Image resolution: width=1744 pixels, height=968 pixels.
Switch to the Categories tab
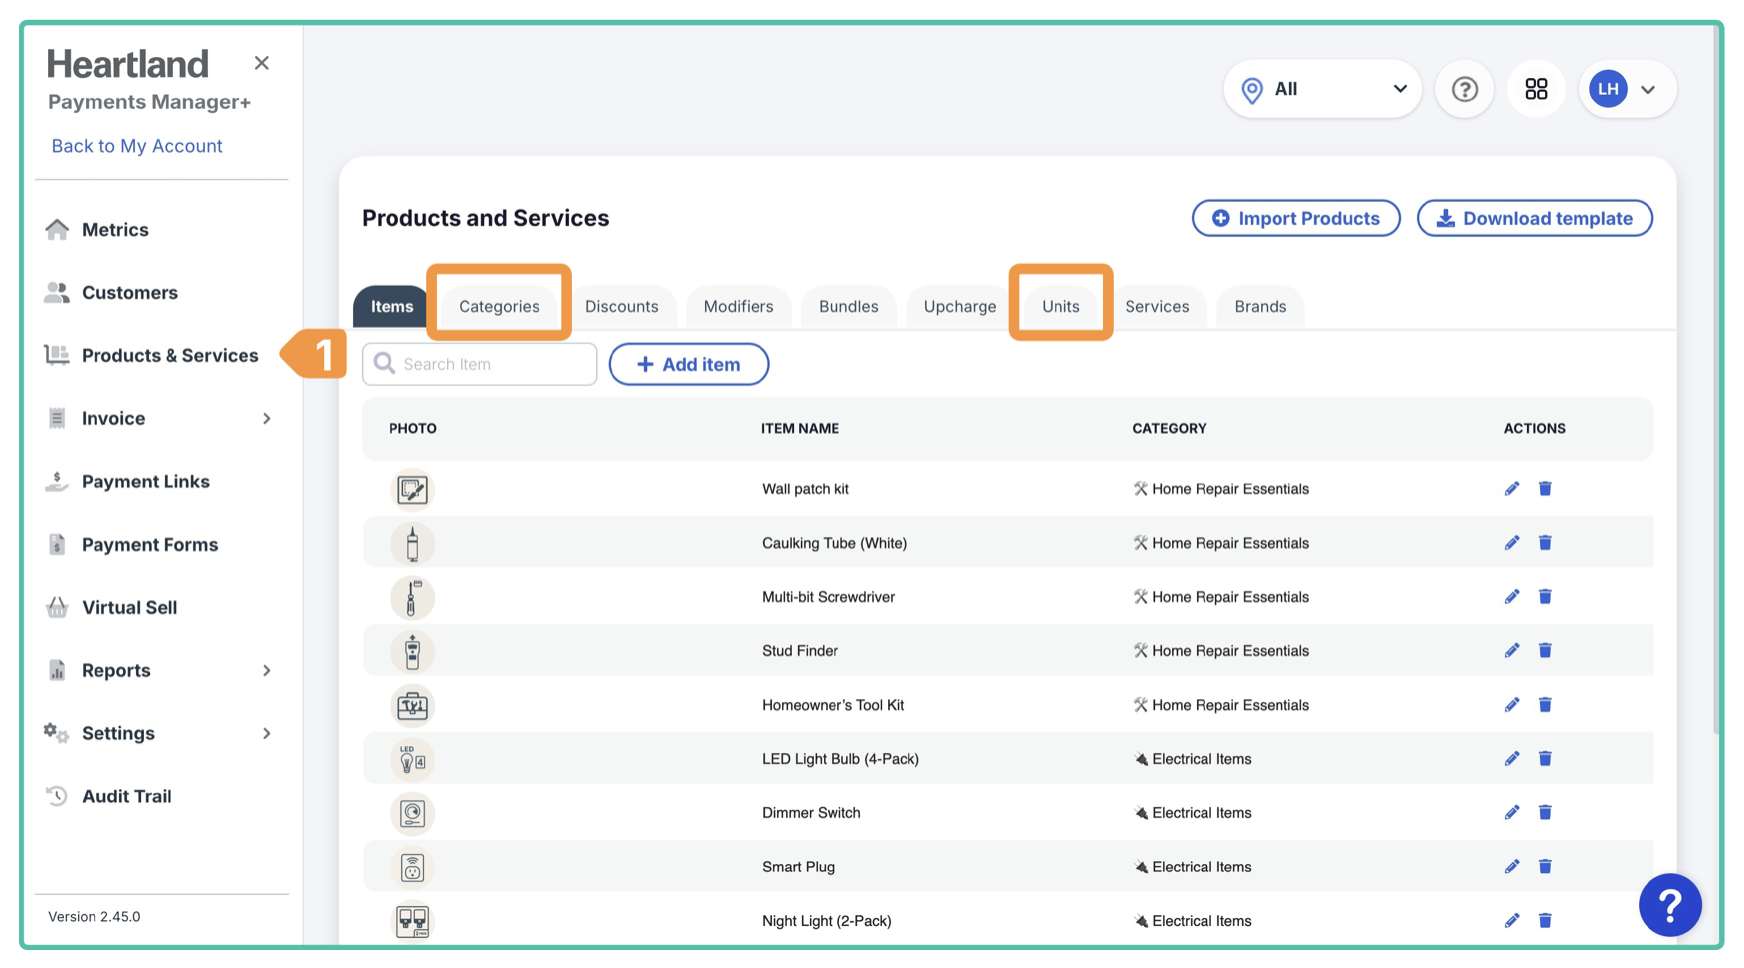click(499, 306)
